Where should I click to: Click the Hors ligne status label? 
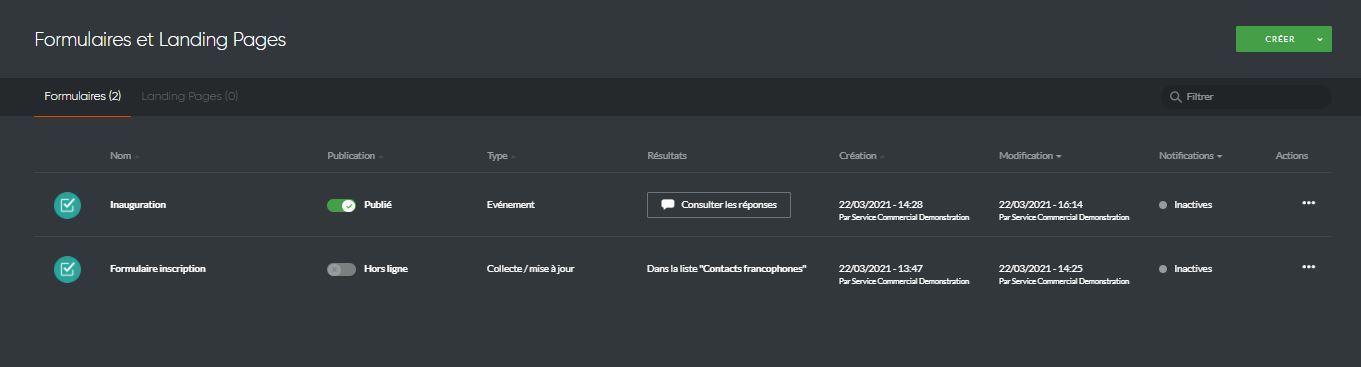[x=386, y=269]
